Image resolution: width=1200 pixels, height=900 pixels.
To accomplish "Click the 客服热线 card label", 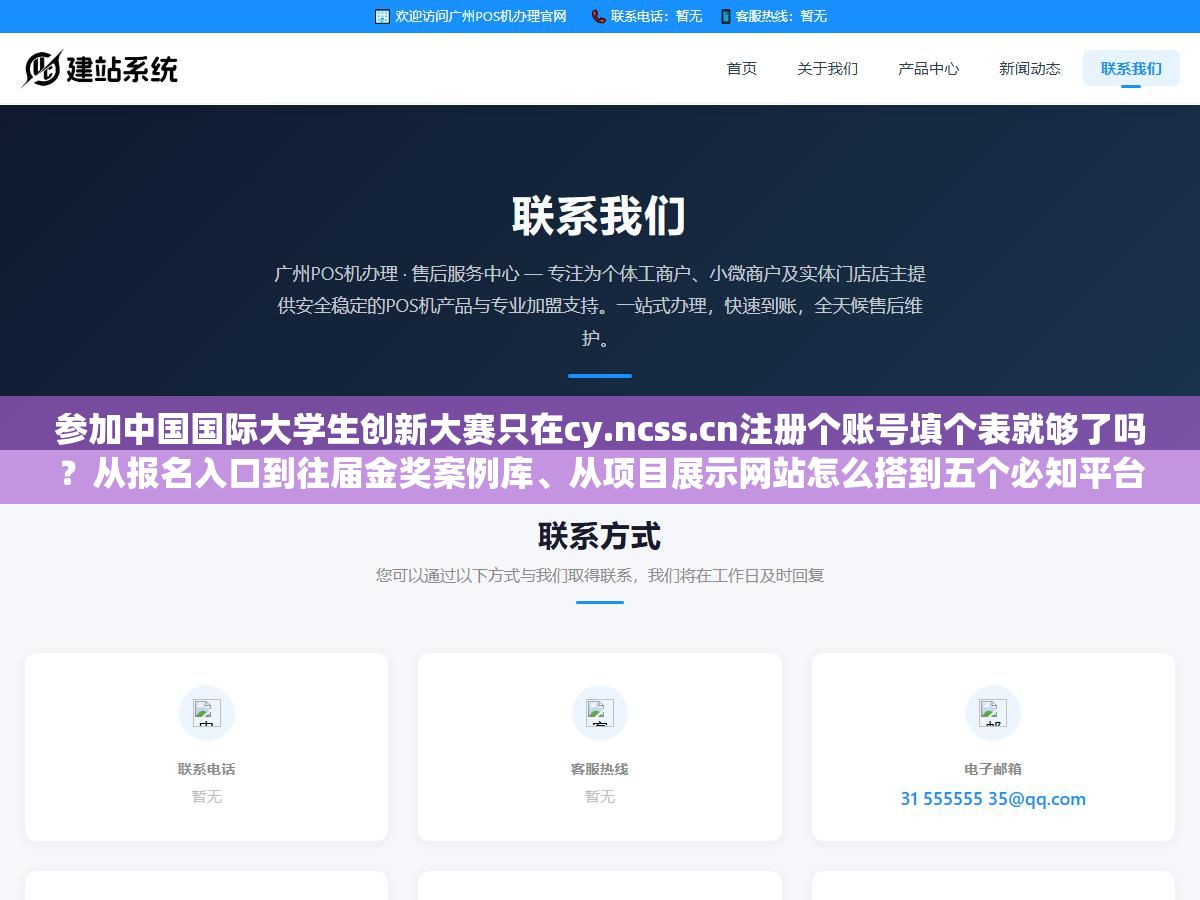I will pos(600,769).
